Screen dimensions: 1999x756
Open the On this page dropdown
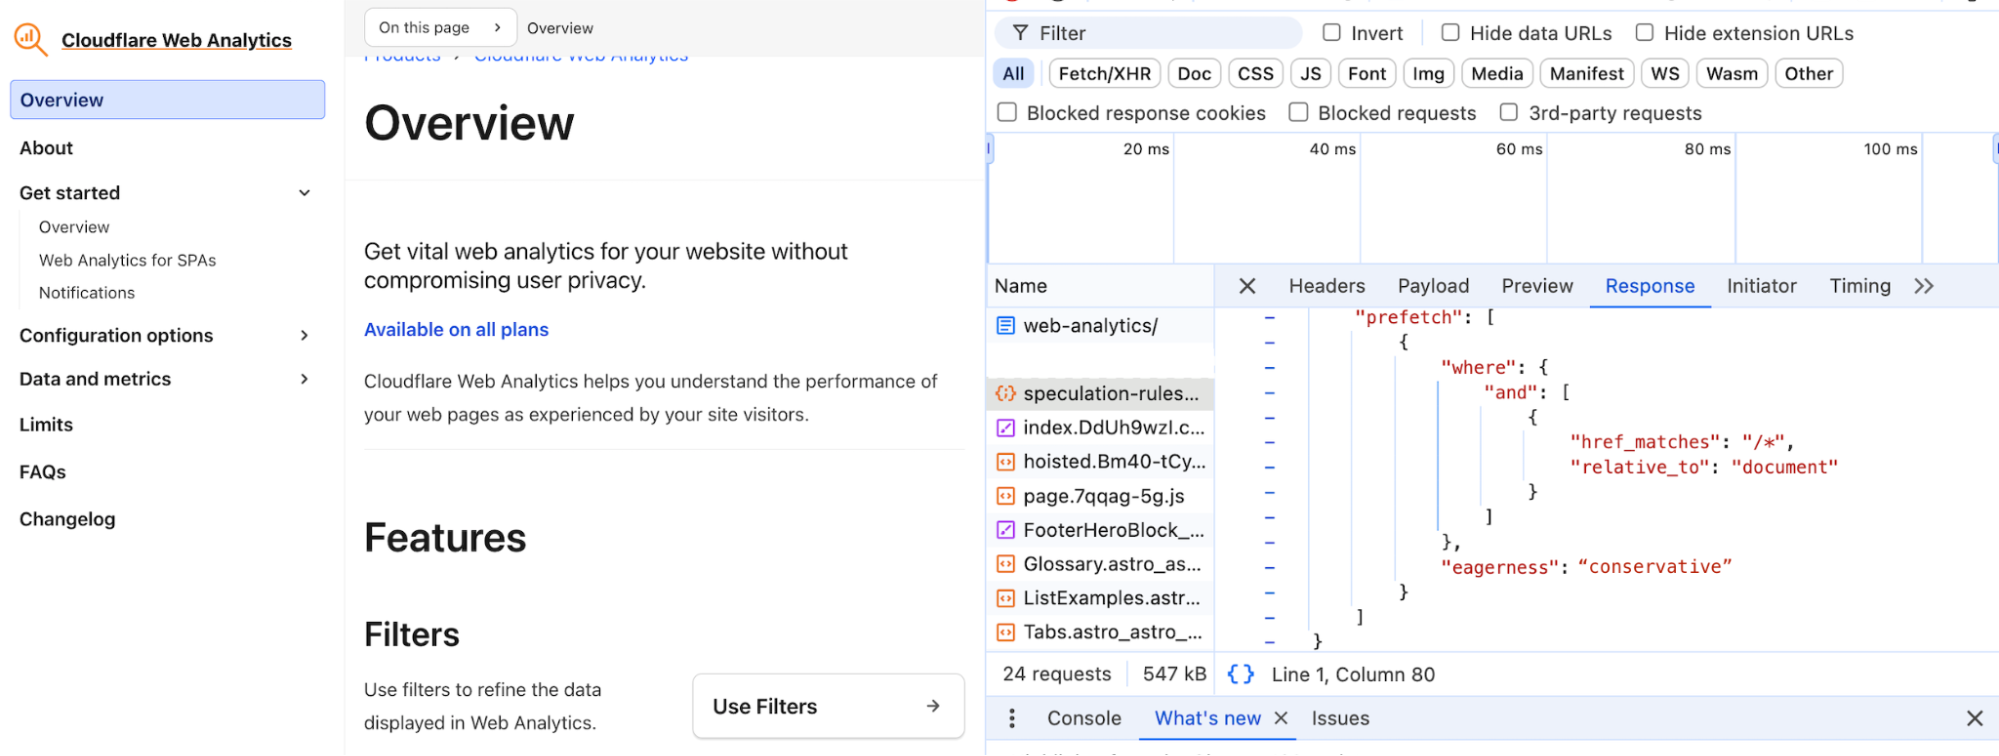tap(440, 28)
